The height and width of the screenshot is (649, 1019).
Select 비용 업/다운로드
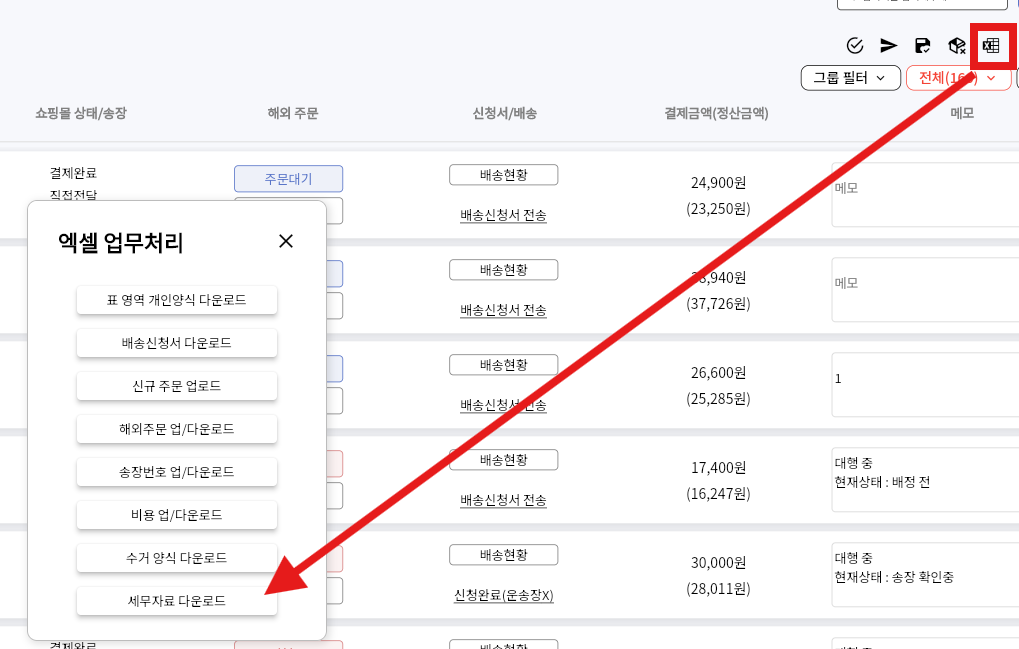point(176,515)
